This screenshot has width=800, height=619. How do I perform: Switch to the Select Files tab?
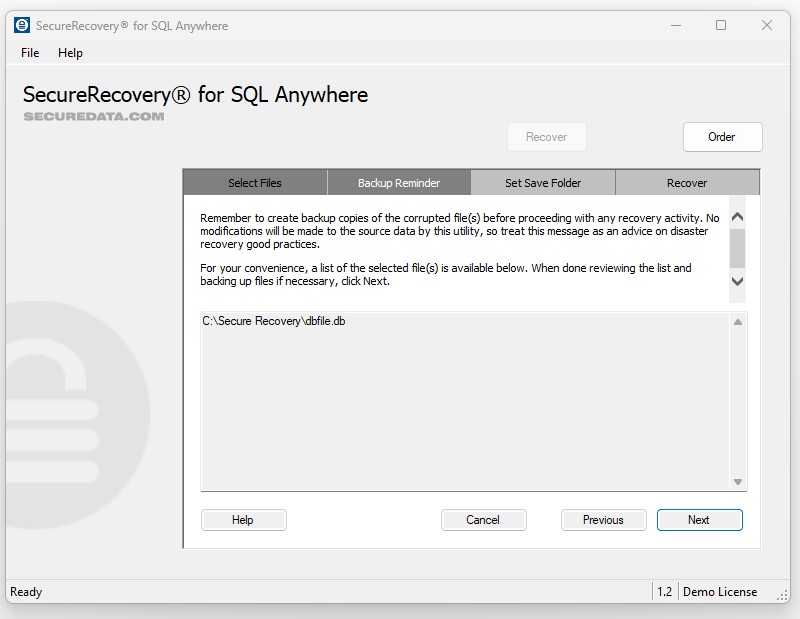tap(255, 183)
